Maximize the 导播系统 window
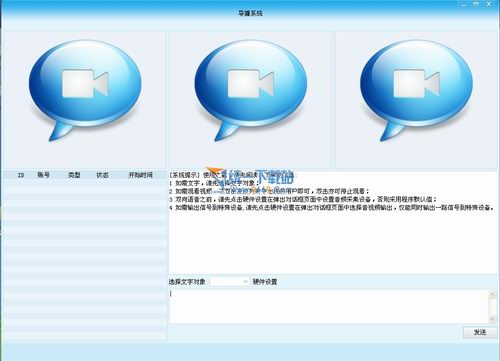 coord(476,4)
